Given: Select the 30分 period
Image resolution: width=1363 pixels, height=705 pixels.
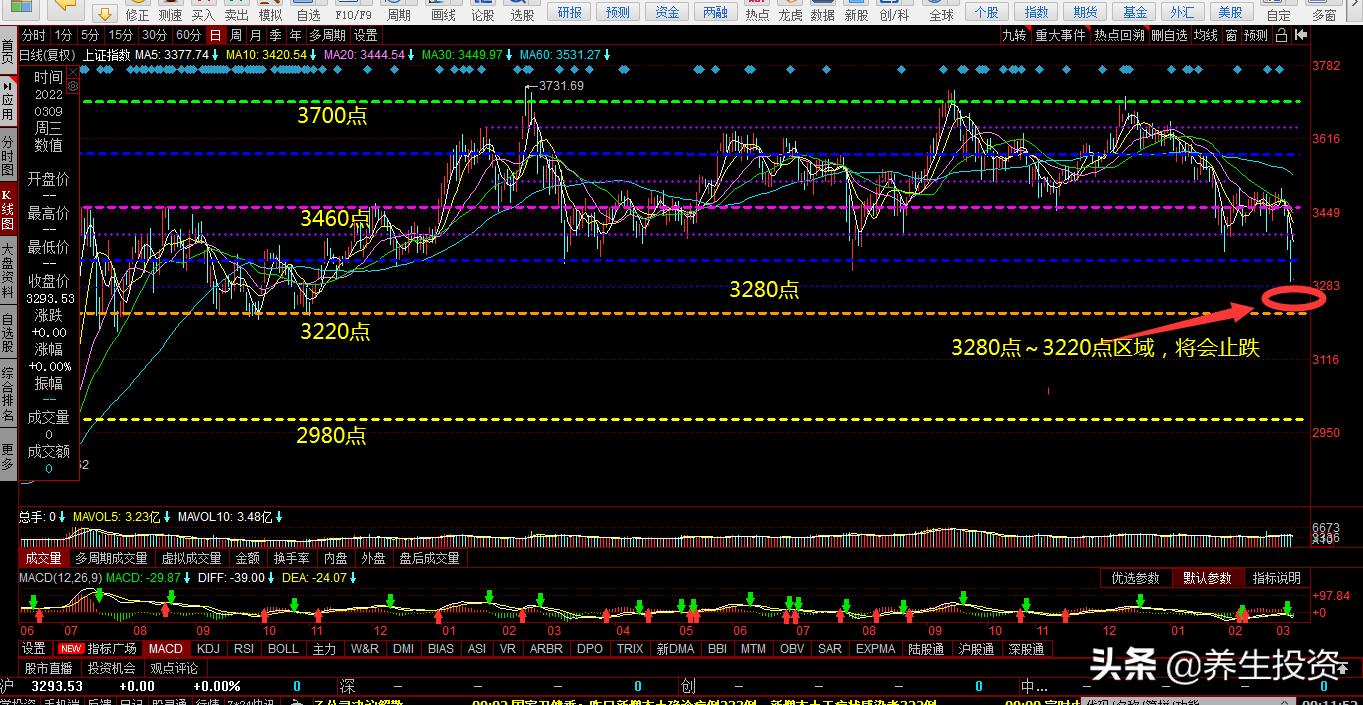Looking at the screenshot, I should (154, 35).
